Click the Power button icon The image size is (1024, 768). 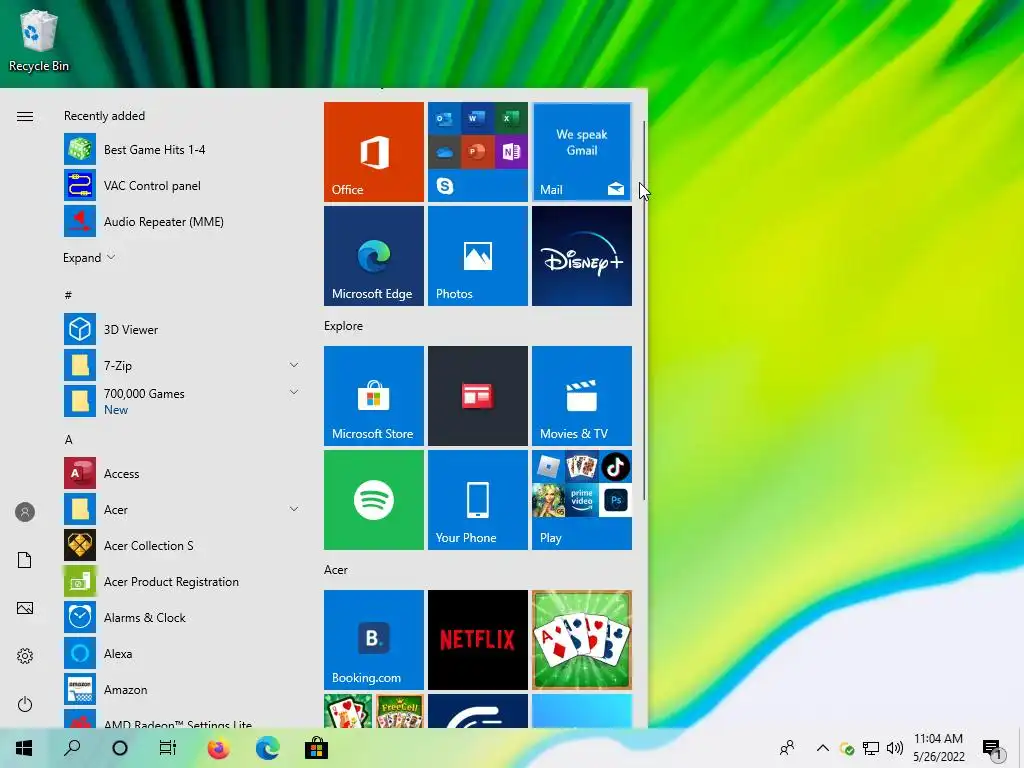tap(25, 704)
